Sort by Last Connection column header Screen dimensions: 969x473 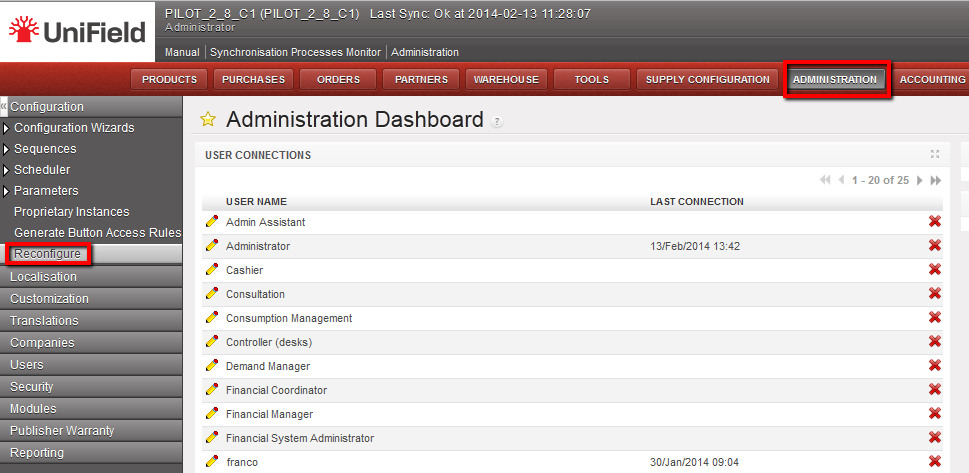click(x=696, y=201)
